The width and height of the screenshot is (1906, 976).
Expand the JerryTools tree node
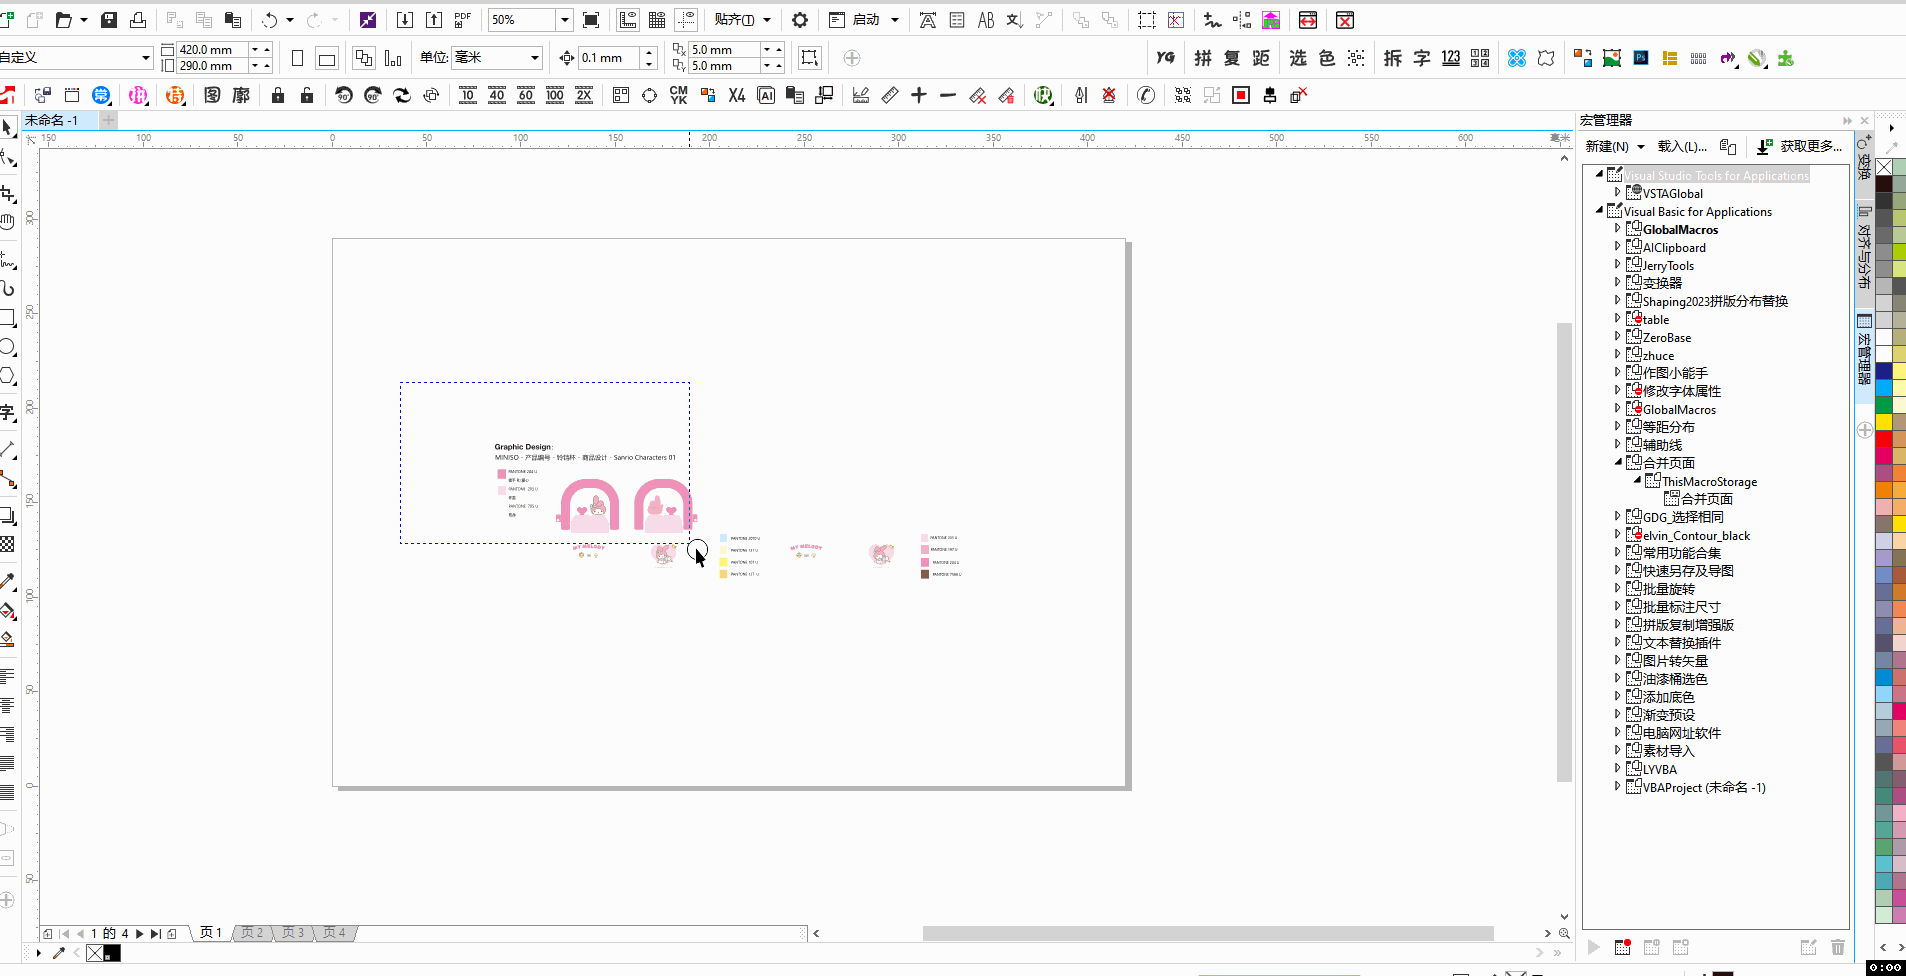click(x=1617, y=265)
